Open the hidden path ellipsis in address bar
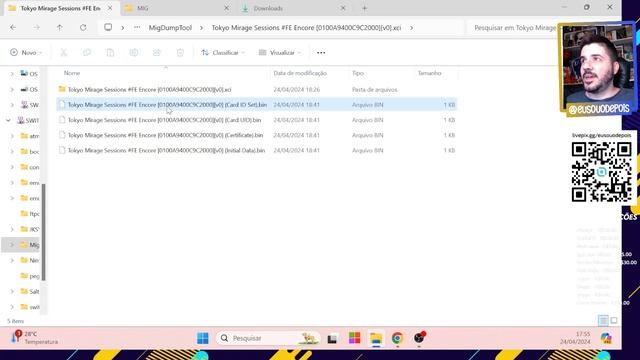This screenshot has width=640, height=360. click(137, 28)
